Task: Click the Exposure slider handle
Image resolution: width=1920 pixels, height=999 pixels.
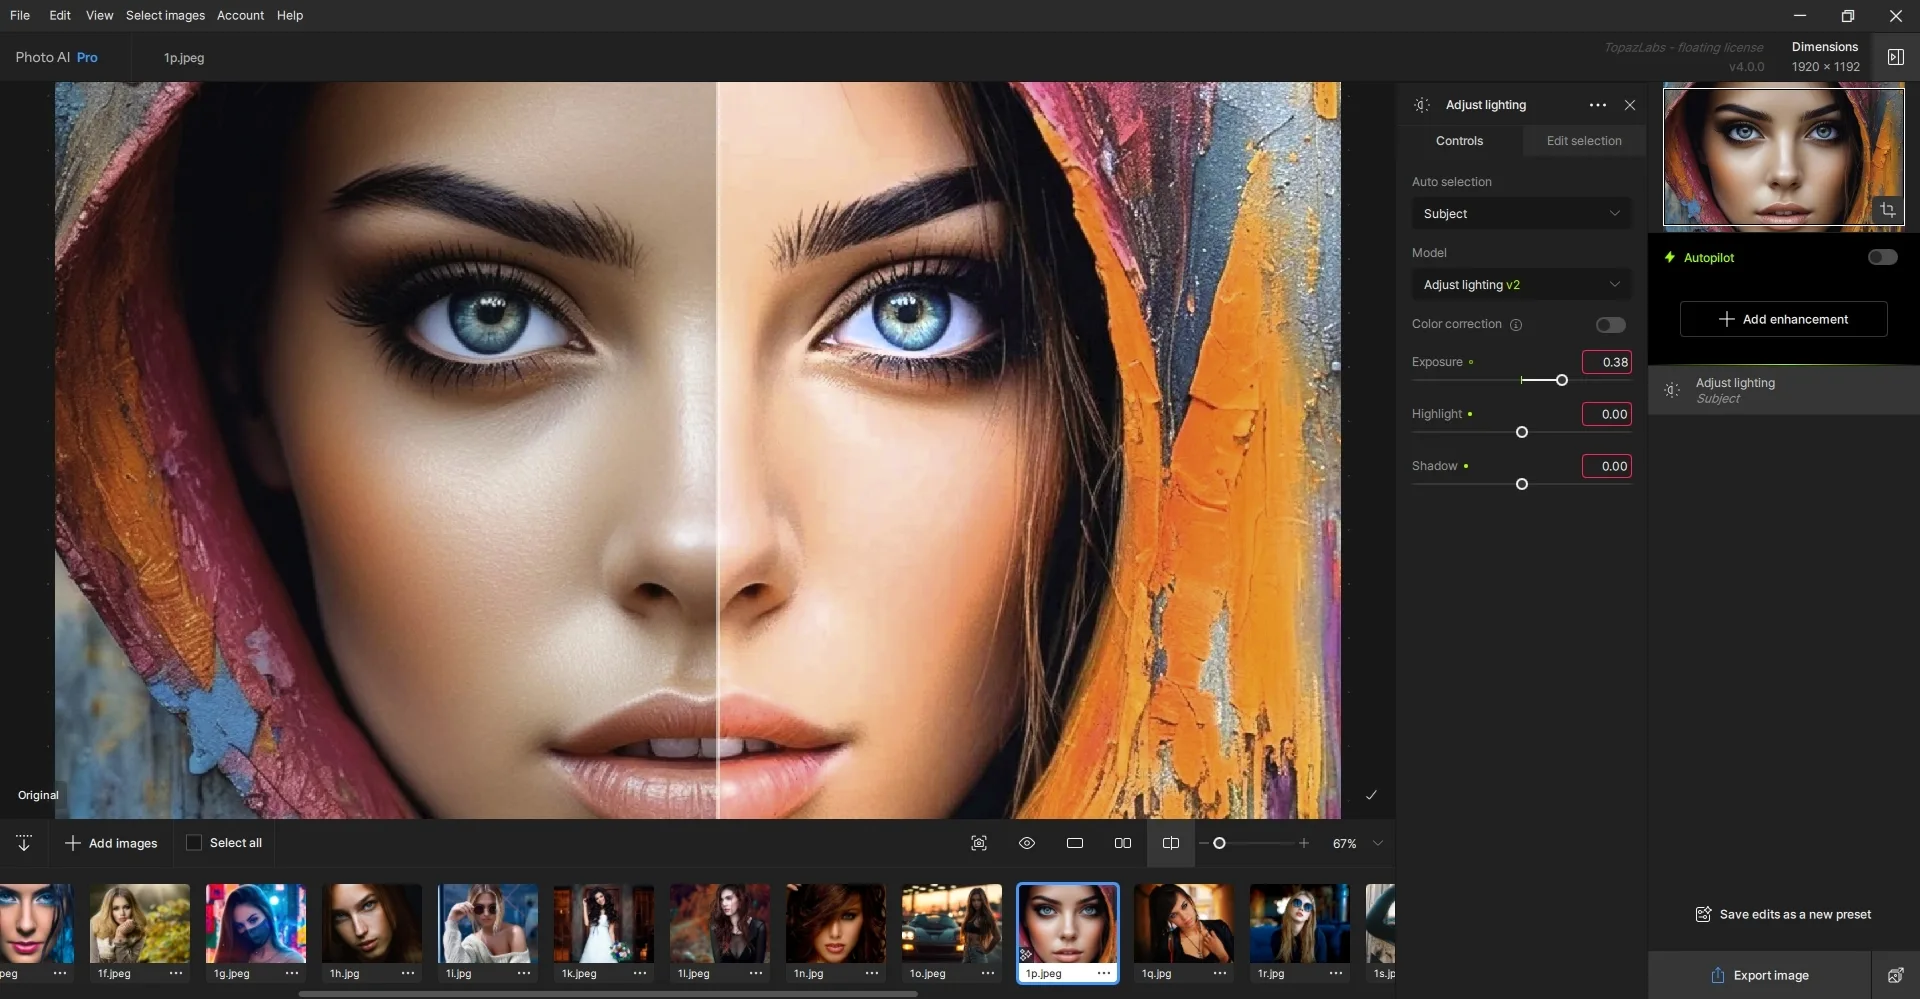Action: coord(1561,380)
